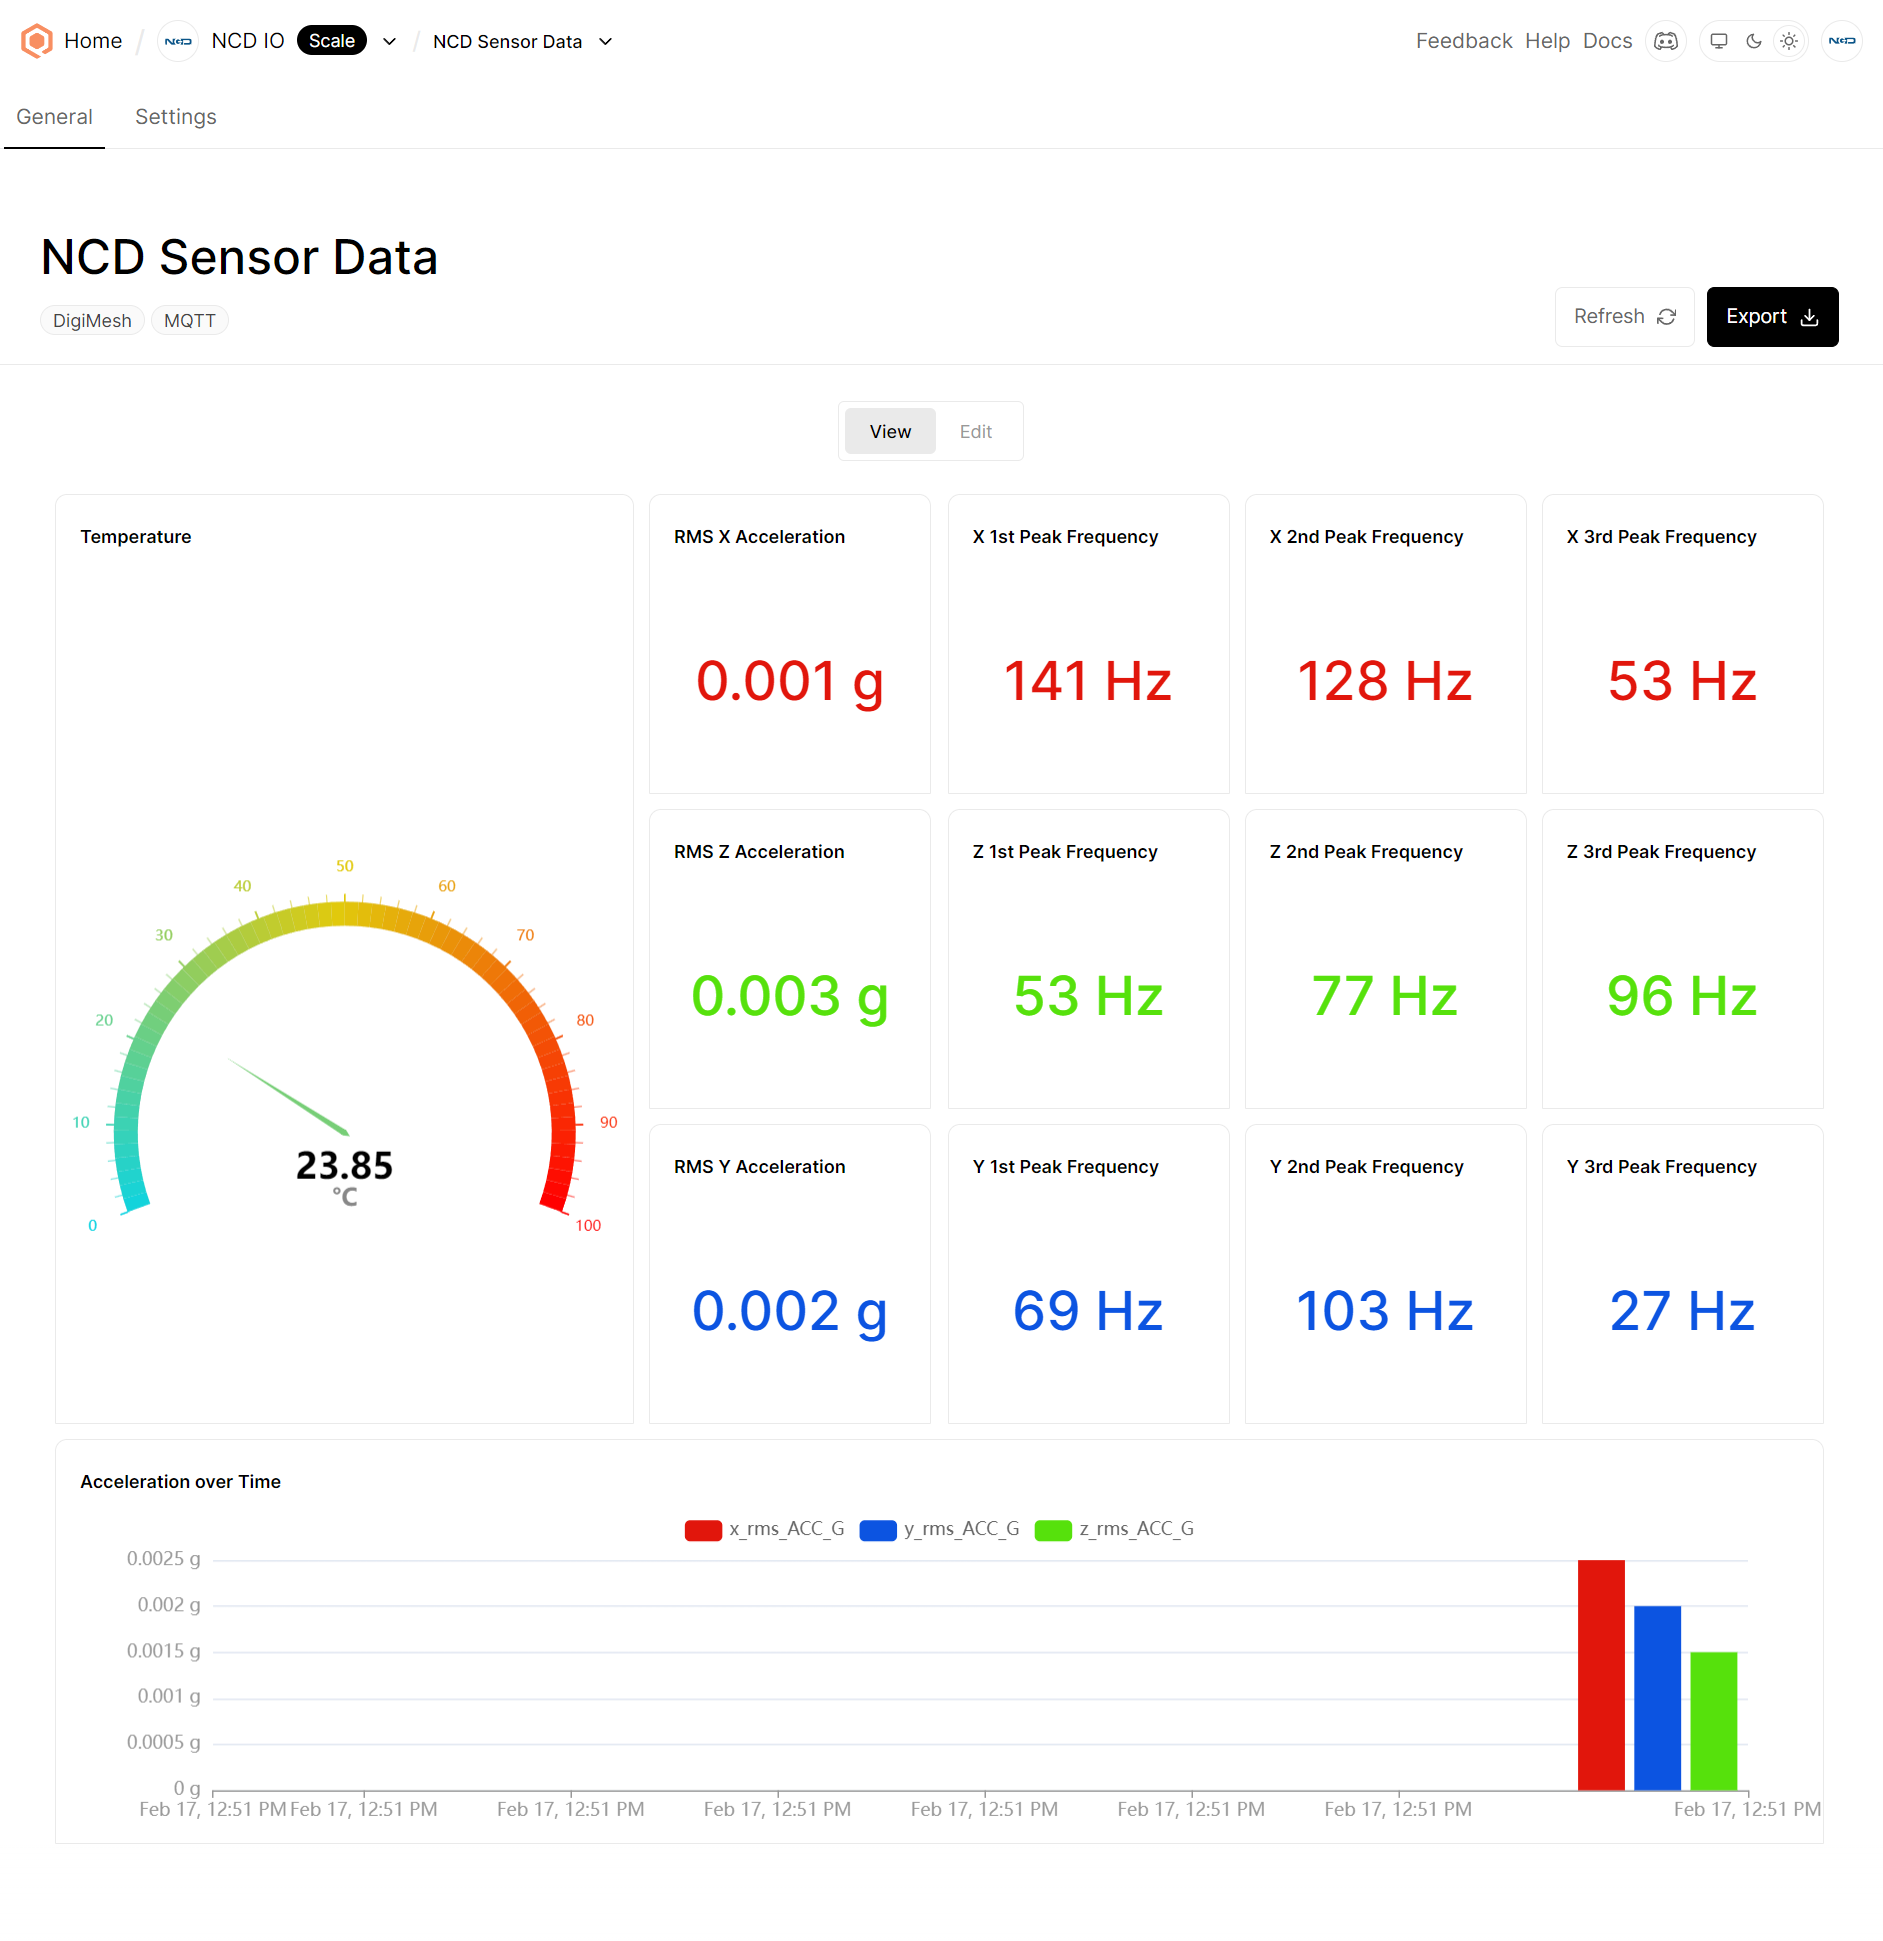Click the green z-axis acceleration bar

1714,1721
